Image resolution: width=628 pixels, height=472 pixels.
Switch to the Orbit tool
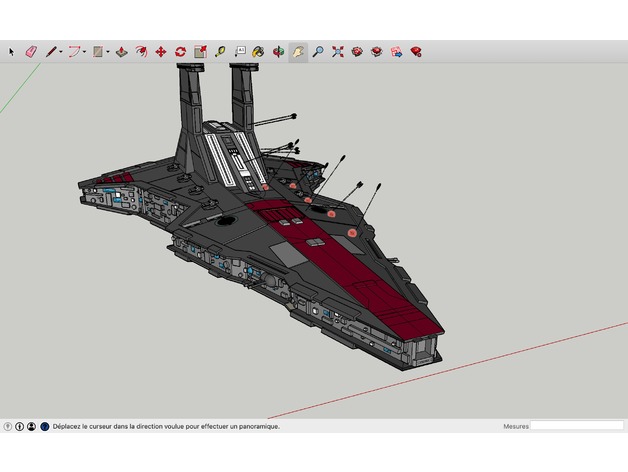pyautogui.click(x=278, y=51)
